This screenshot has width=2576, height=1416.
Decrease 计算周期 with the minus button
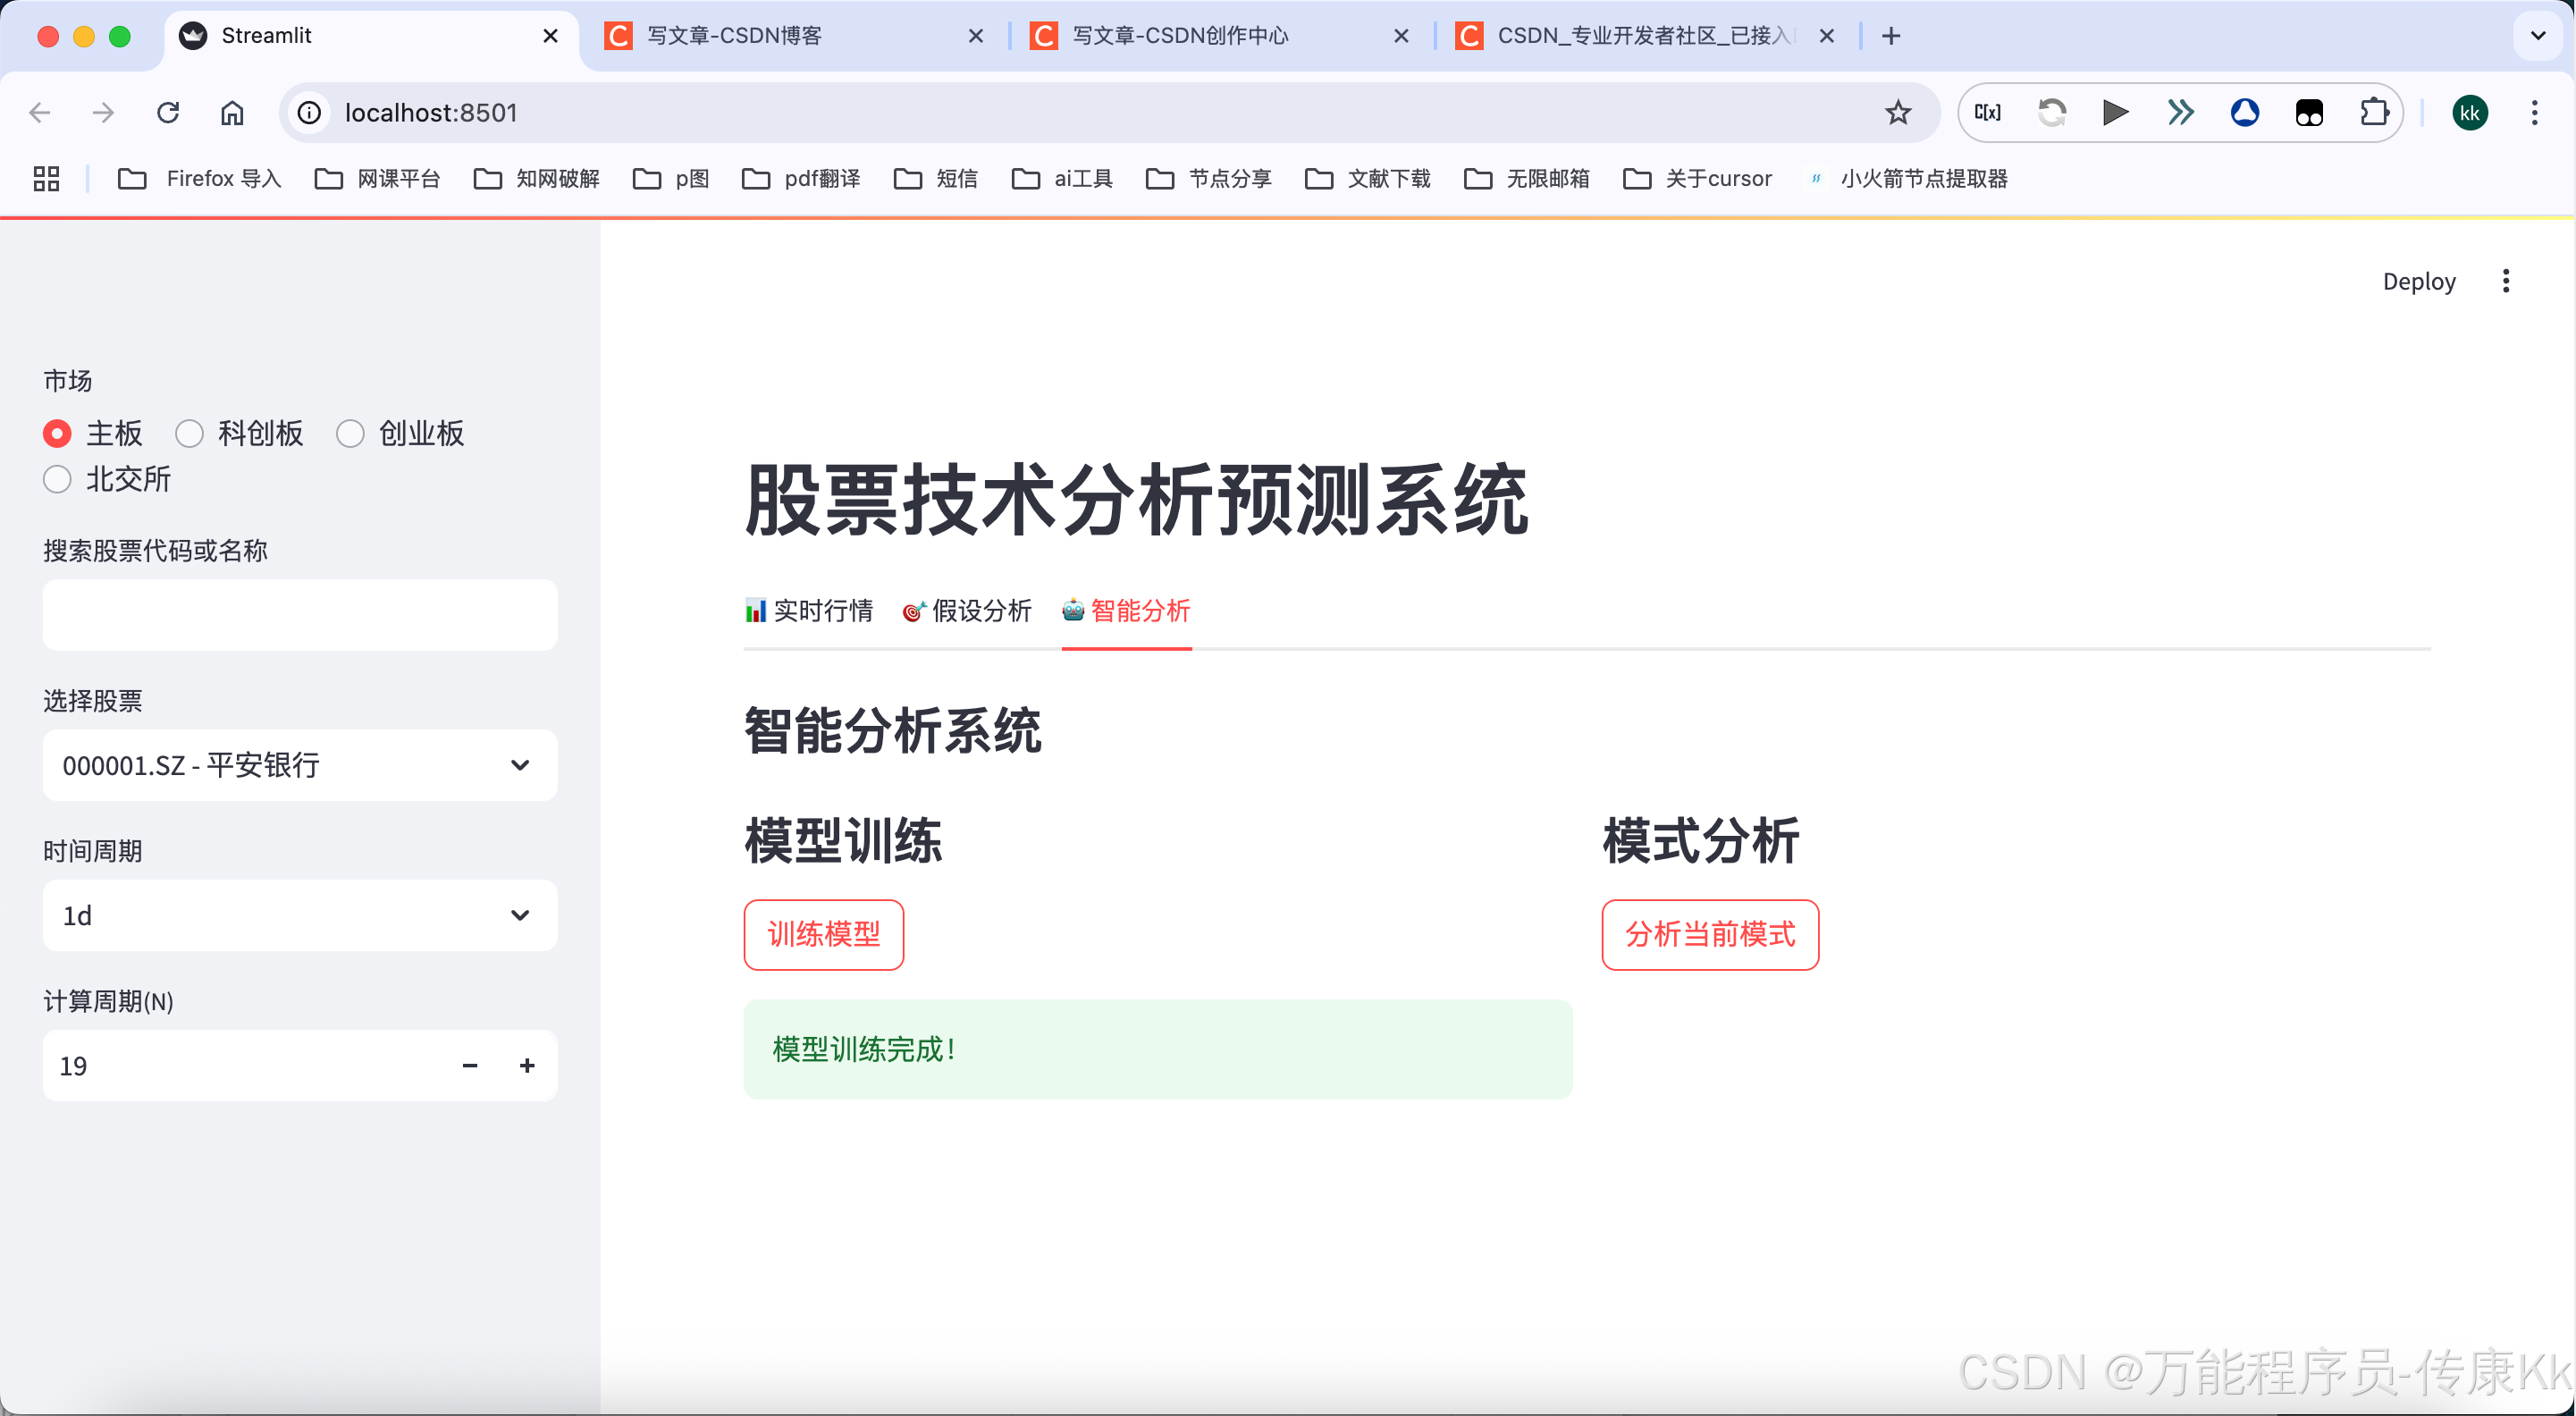470,1066
